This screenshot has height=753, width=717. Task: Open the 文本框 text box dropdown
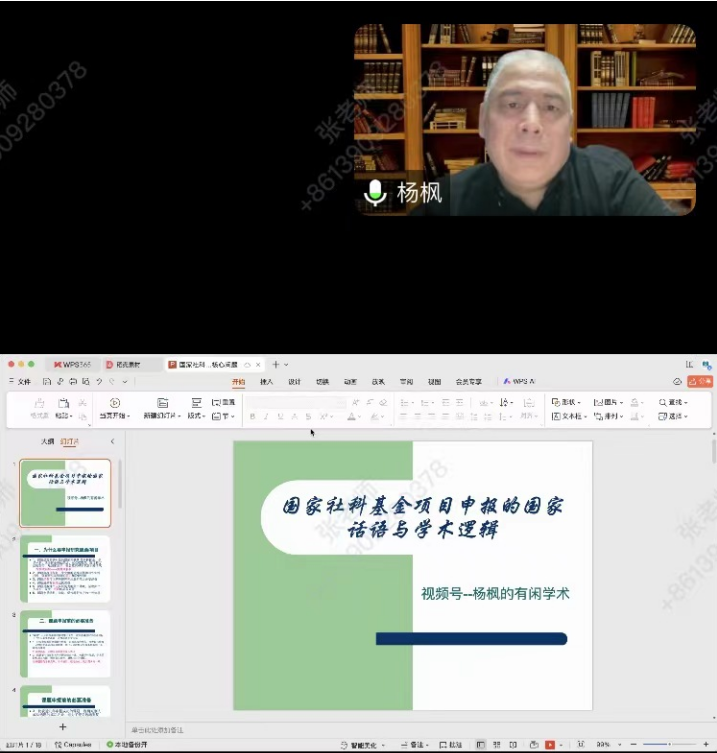(570, 416)
